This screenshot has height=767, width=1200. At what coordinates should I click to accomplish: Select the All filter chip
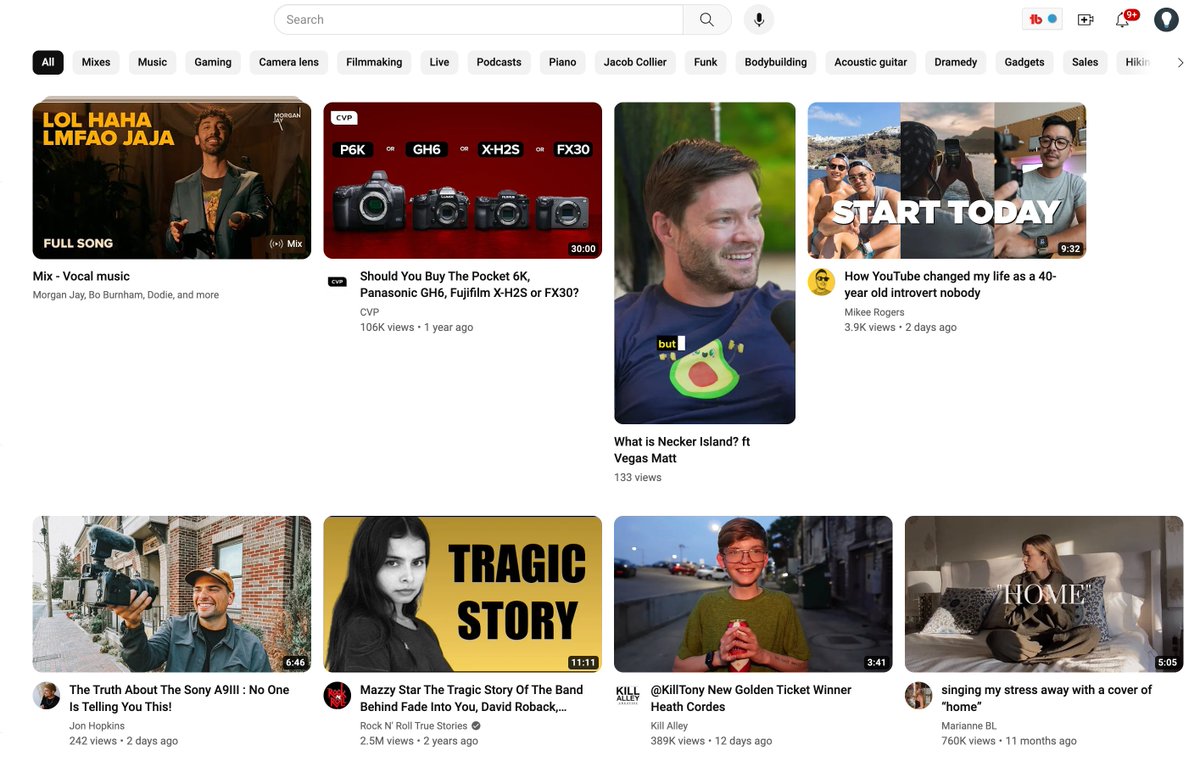click(48, 62)
